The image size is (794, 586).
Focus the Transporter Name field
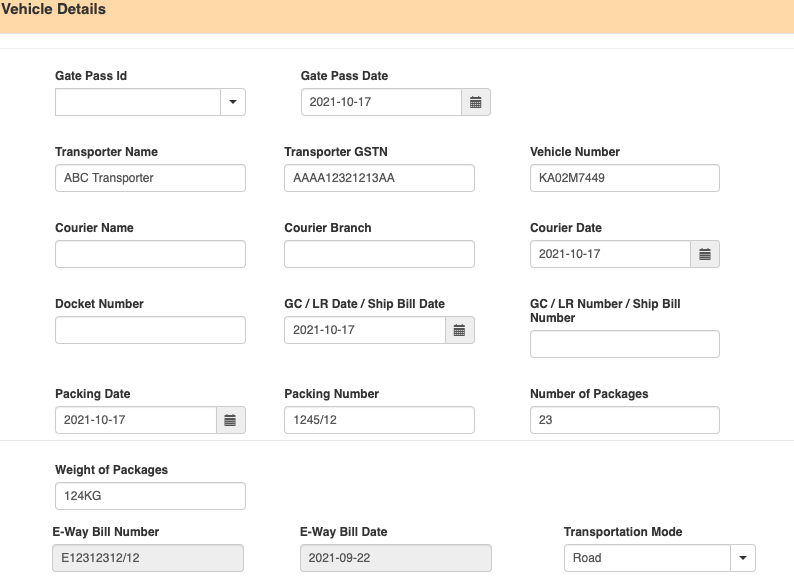[150, 178]
